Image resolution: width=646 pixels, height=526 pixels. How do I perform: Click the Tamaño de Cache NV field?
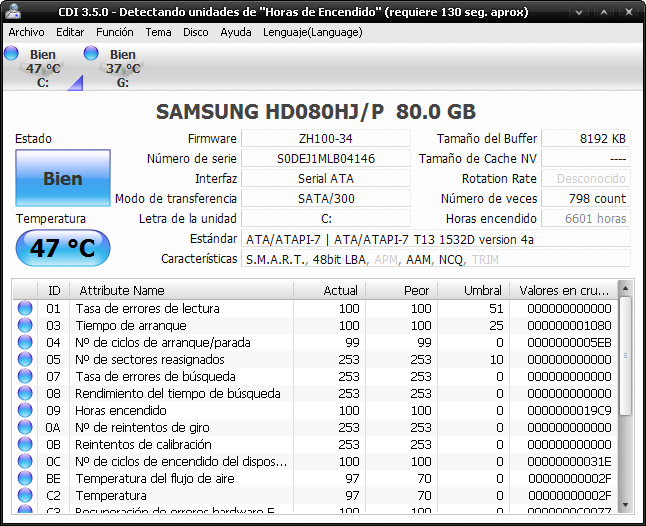coord(585,159)
